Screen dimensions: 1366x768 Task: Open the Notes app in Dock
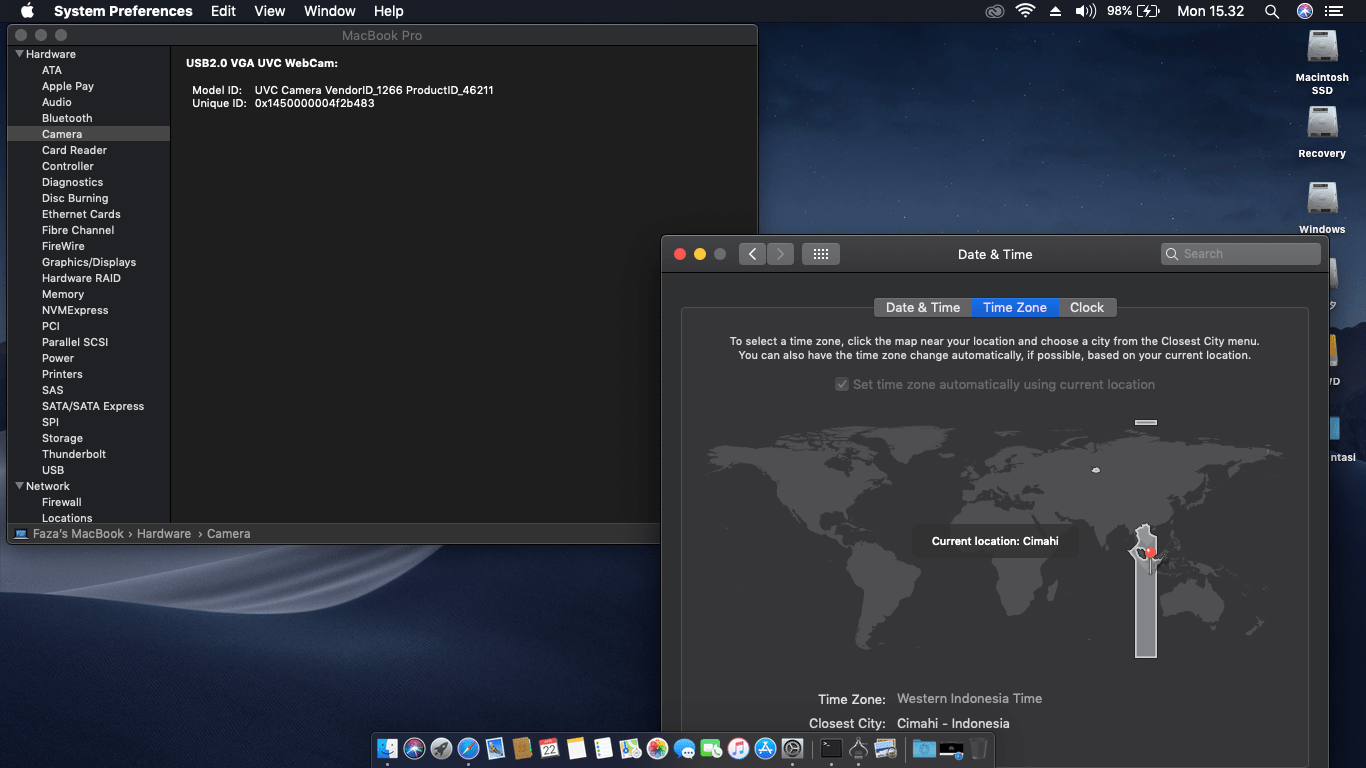576,748
